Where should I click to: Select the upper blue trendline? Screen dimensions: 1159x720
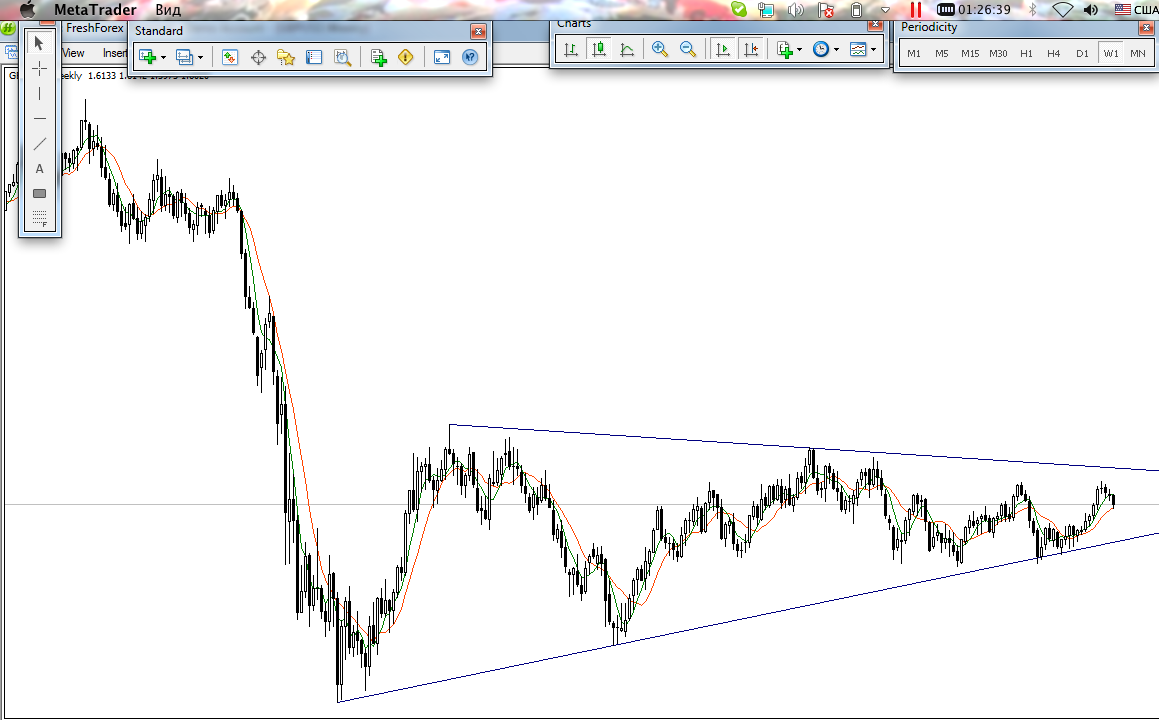803,447
